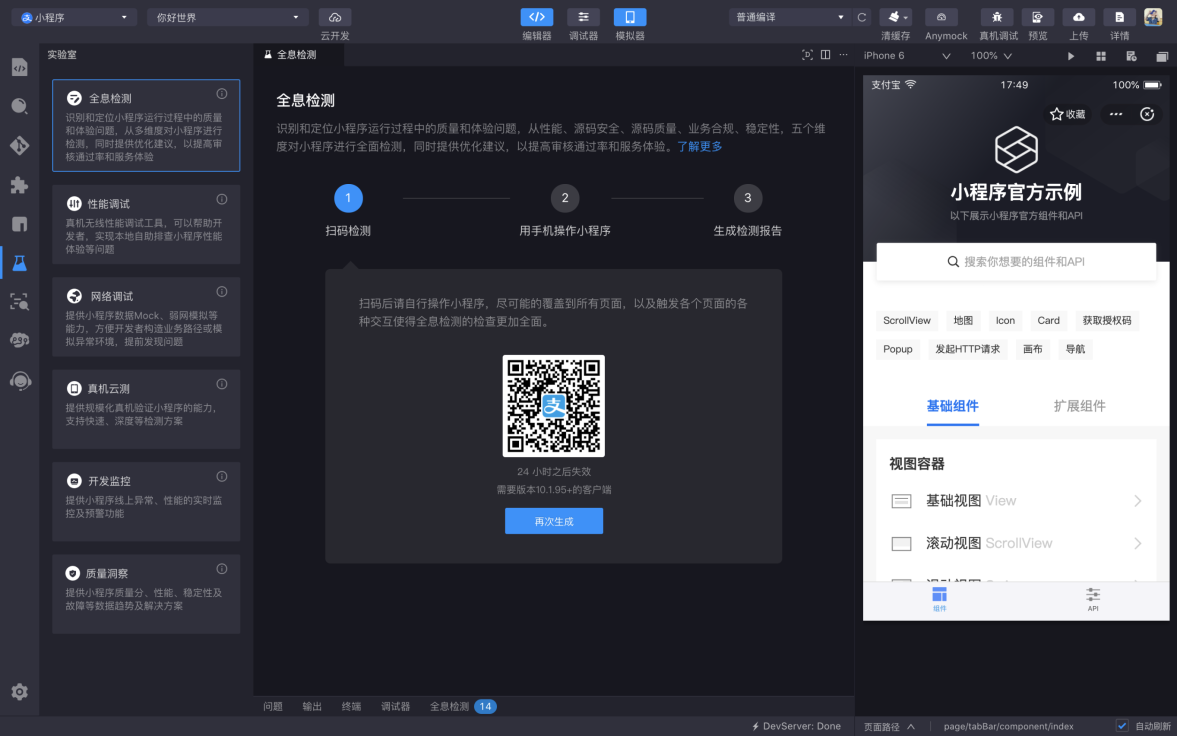This screenshot has width=1177, height=736.
Task: Click step 3 生成检测报告
Action: coord(748,211)
